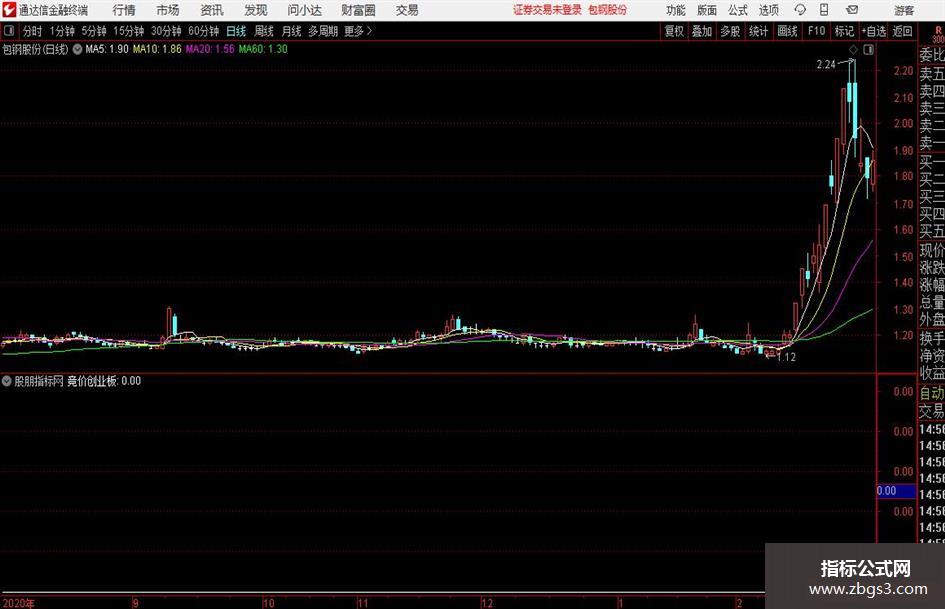
Task: Add stock with +自选 button
Action: point(873,31)
